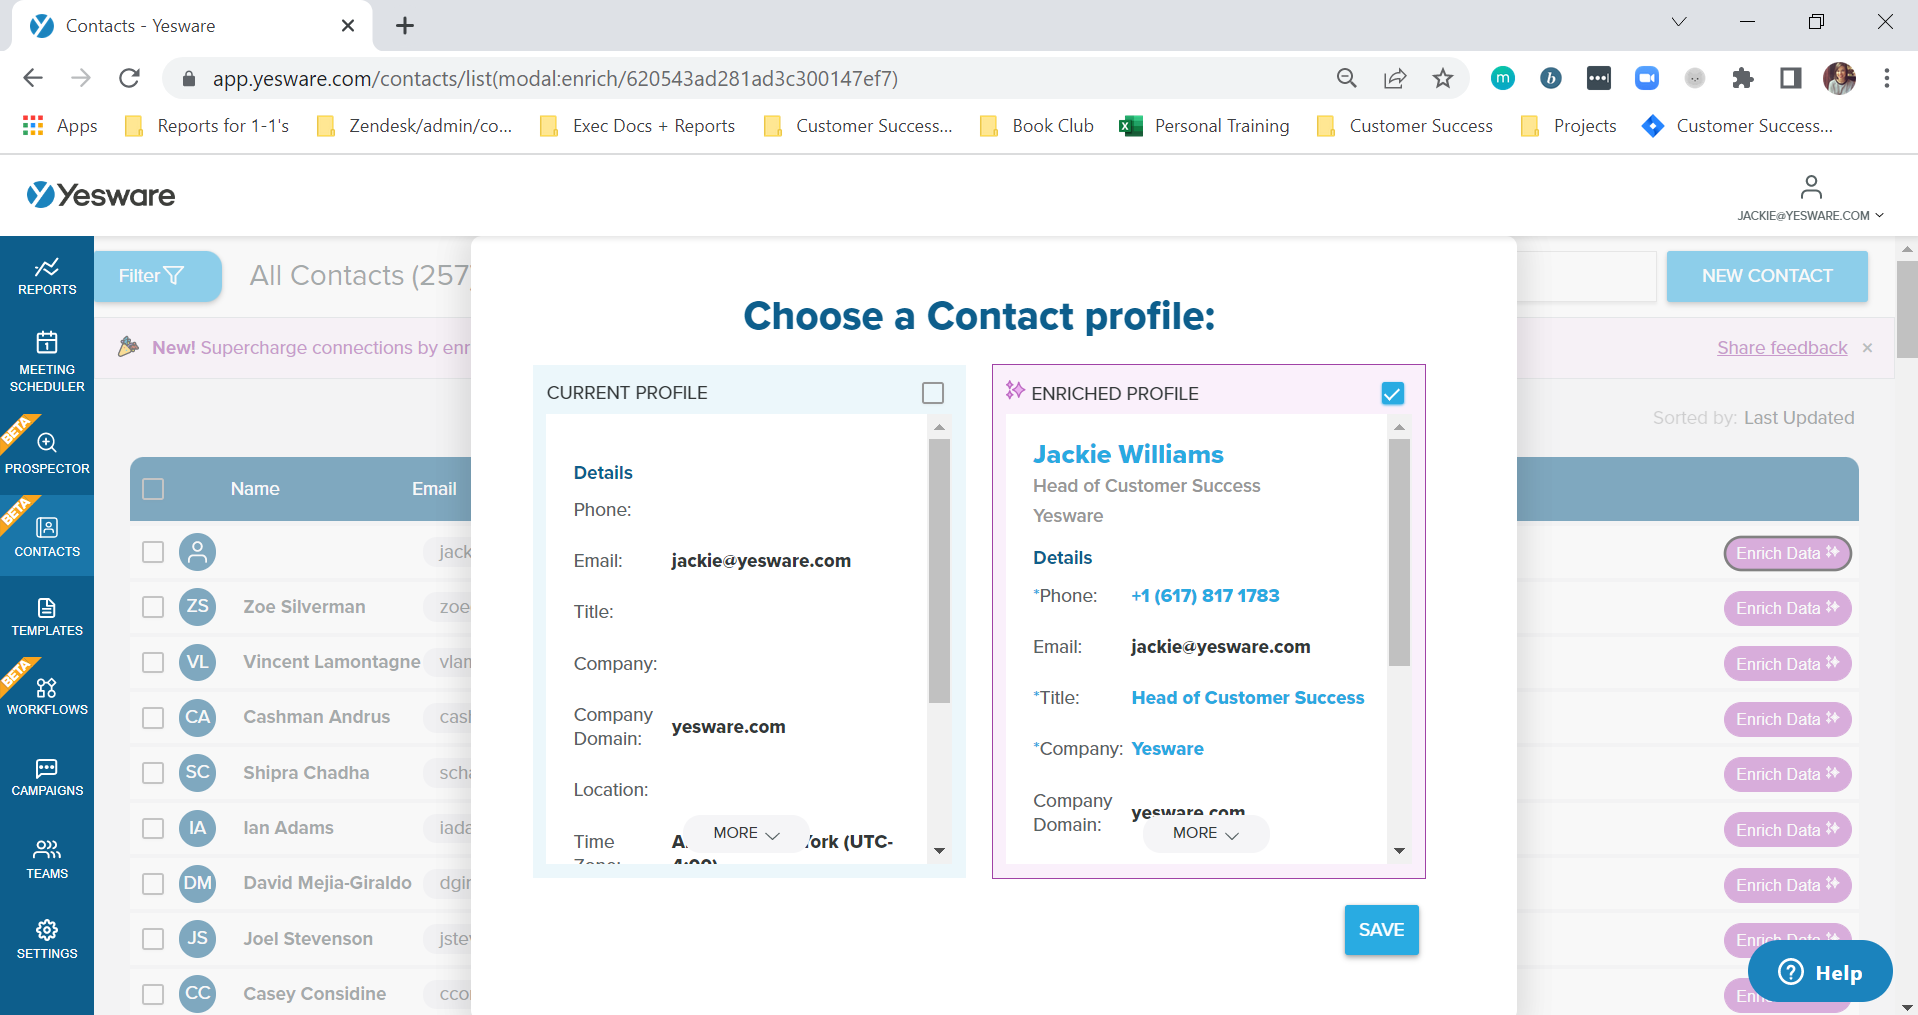Open the Reports for 1-1's bookmark folder

(x=207, y=126)
